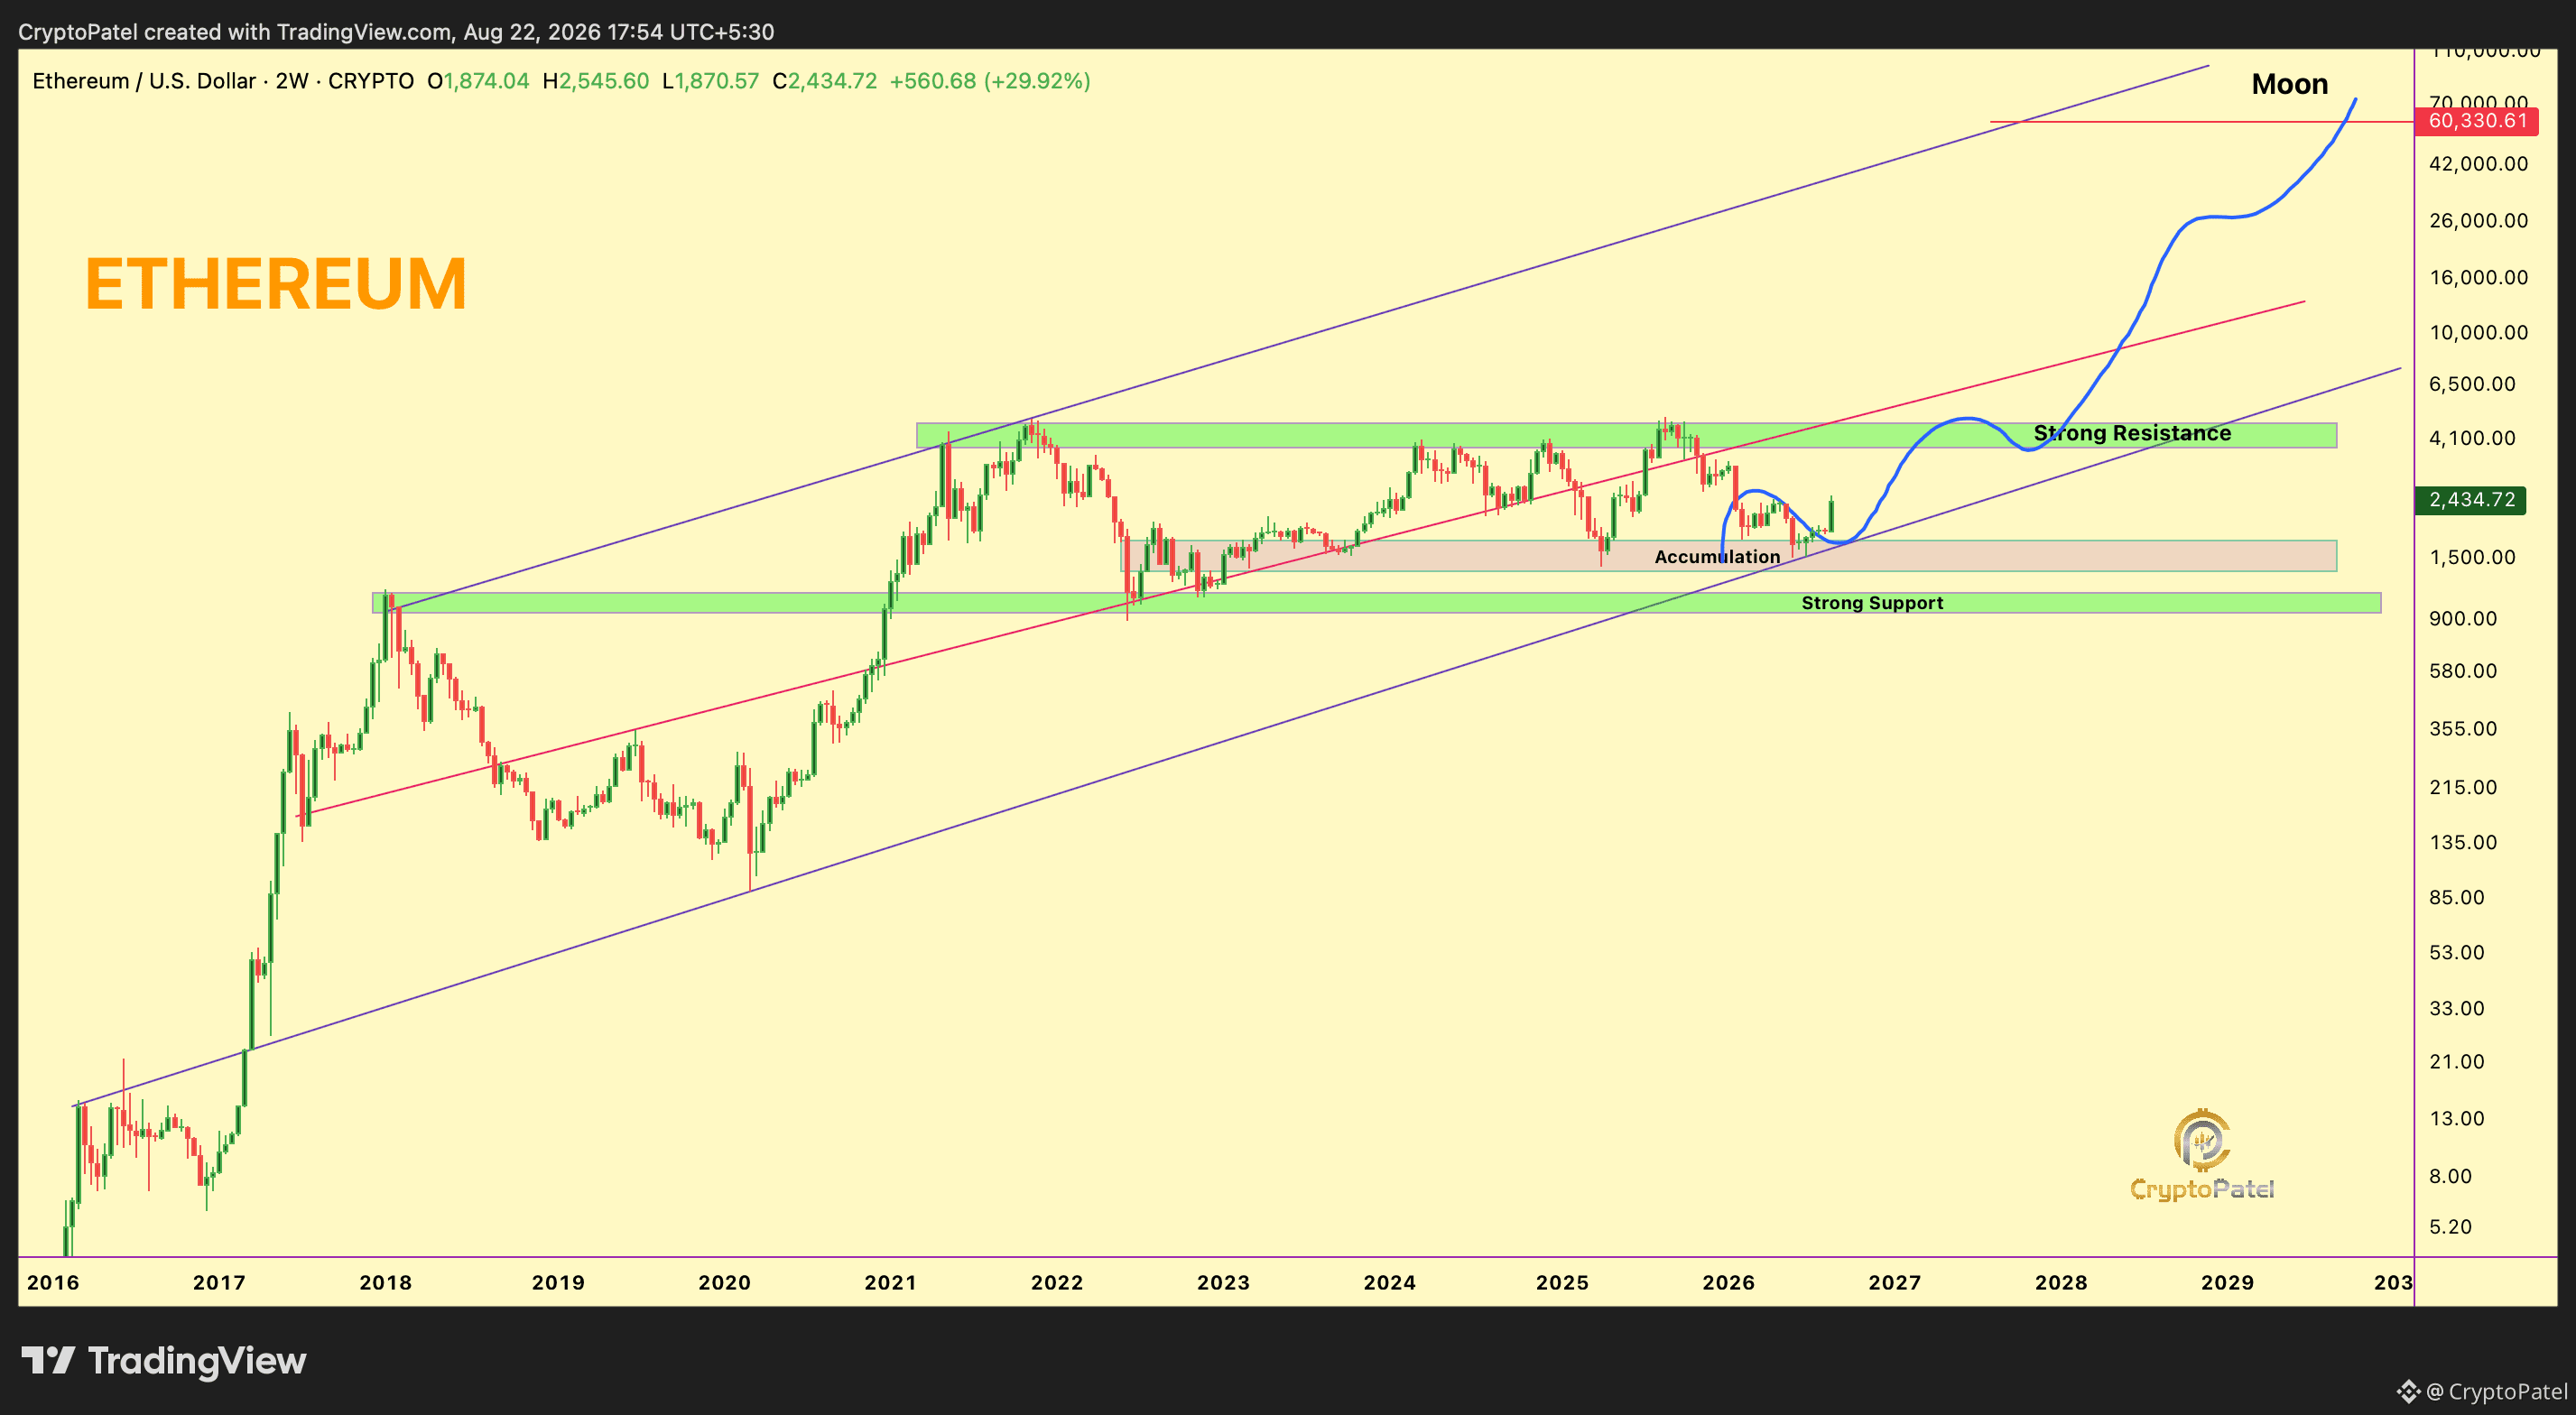
Task: Click the 2027 label on the time axis
Action: point(1895,1283)
